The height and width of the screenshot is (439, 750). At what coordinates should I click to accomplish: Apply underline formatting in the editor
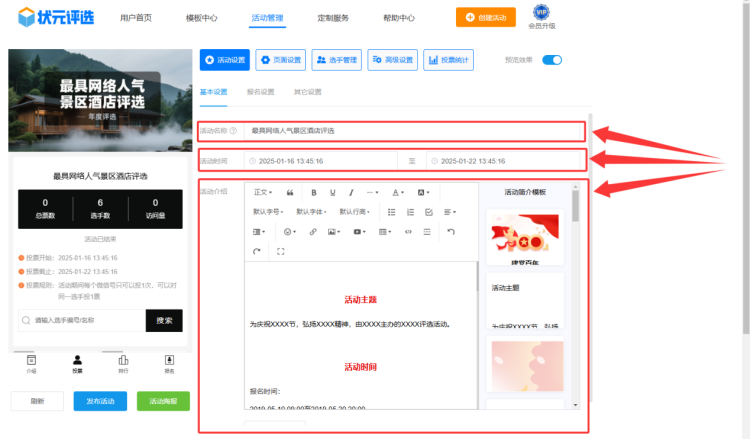[x=333, y=192]
